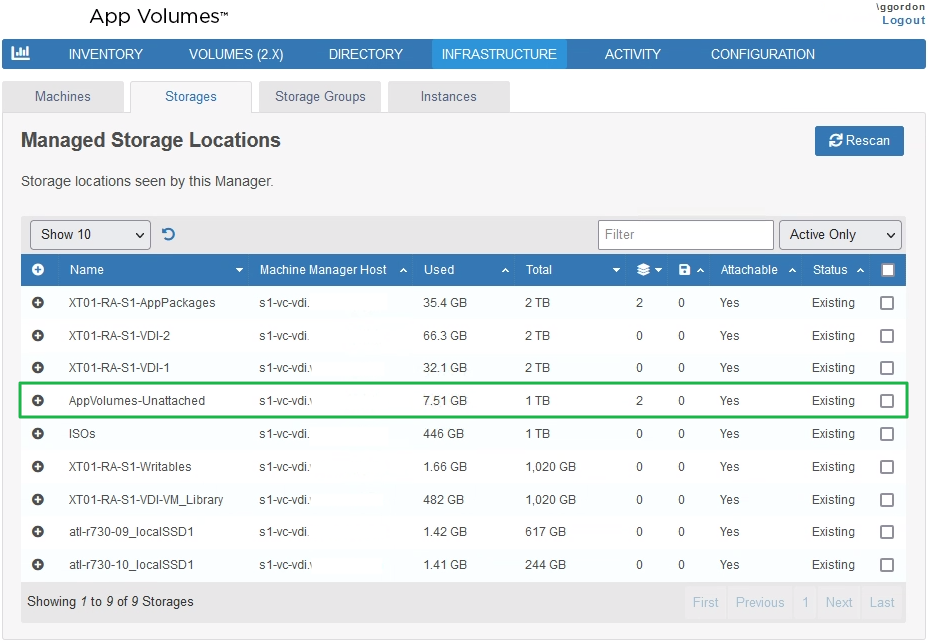Click the Name column sort arrow
This screenshot has width=929, height=643.
[239, 269]
